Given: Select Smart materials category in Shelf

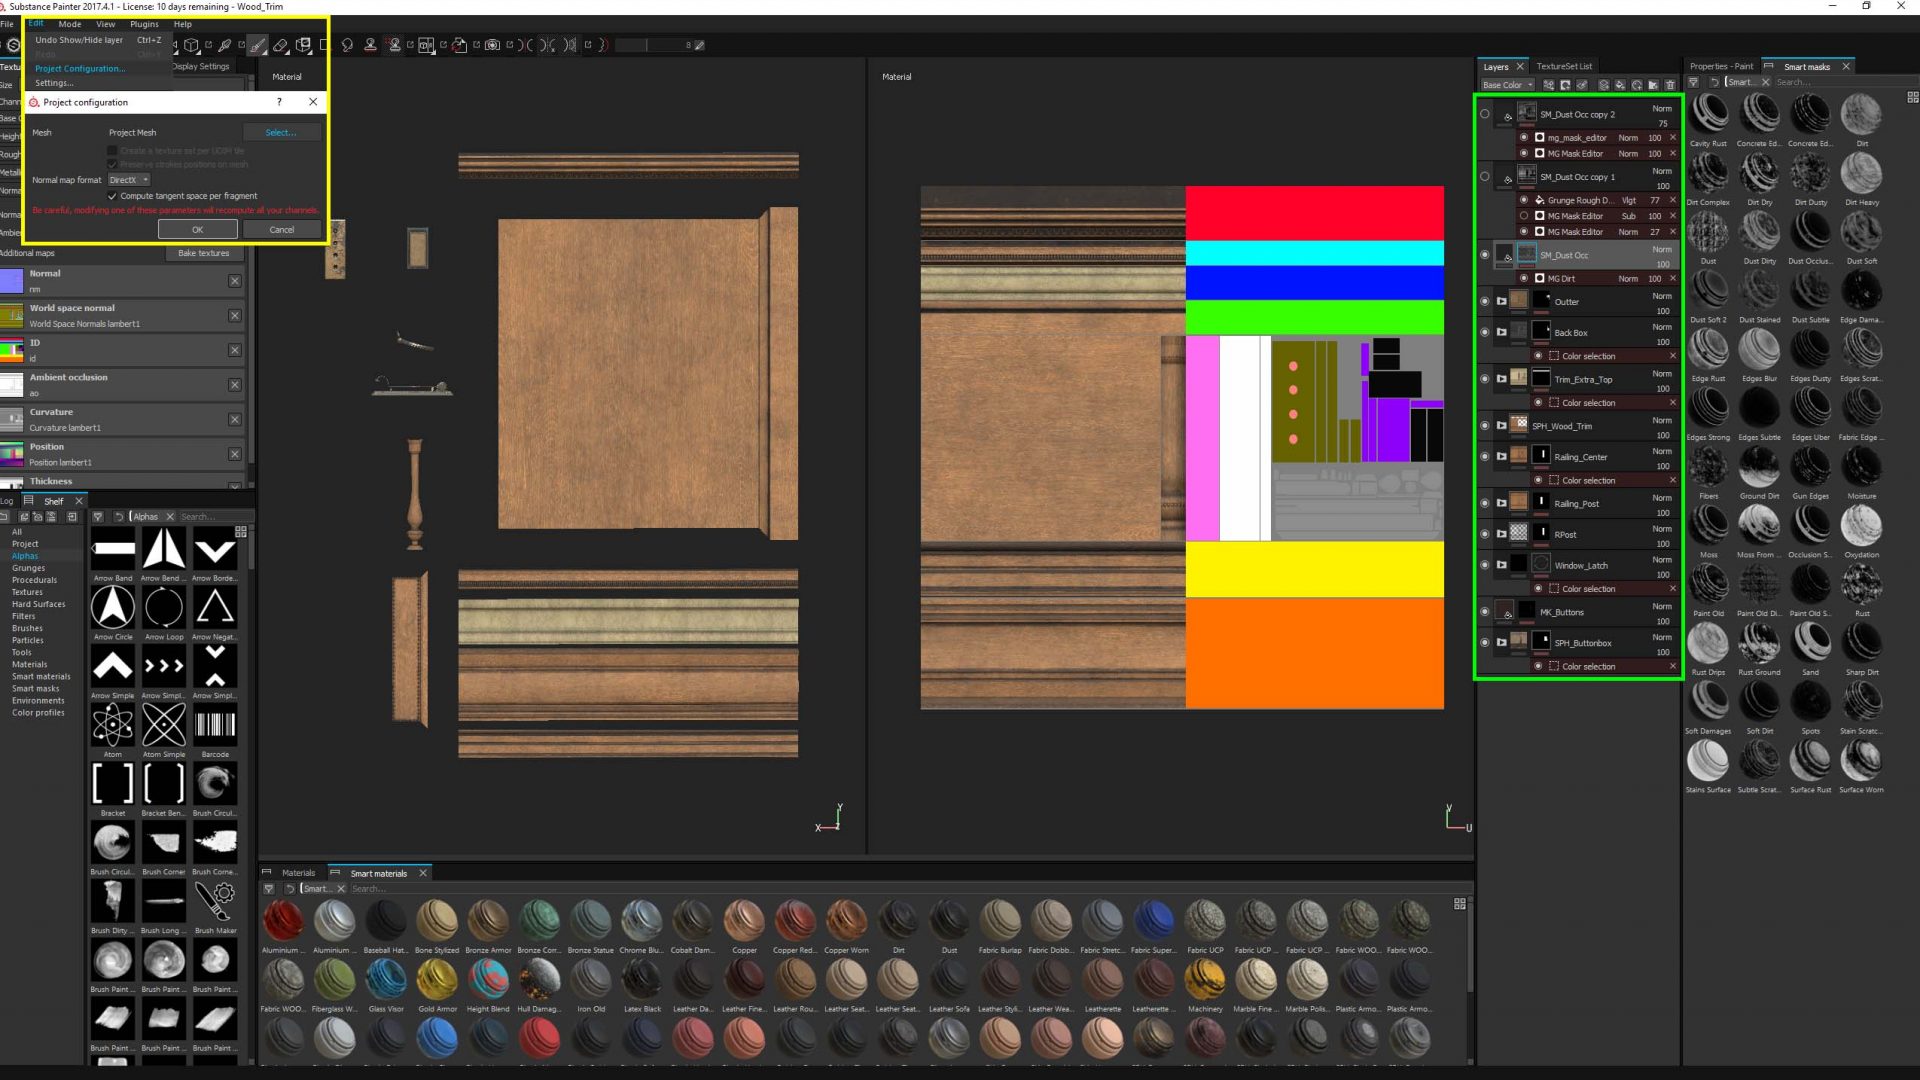Looking at the screenshot, I should 41,677.
